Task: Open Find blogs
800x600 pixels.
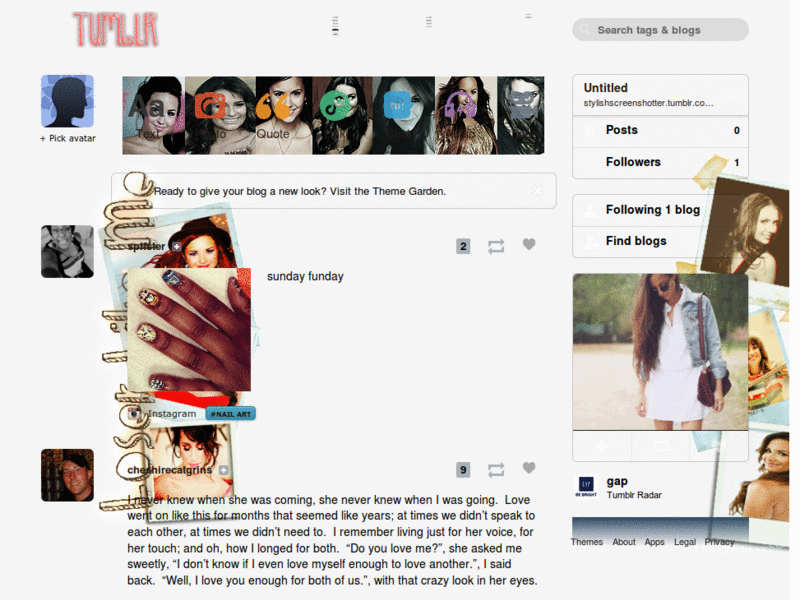Action: 660,241
